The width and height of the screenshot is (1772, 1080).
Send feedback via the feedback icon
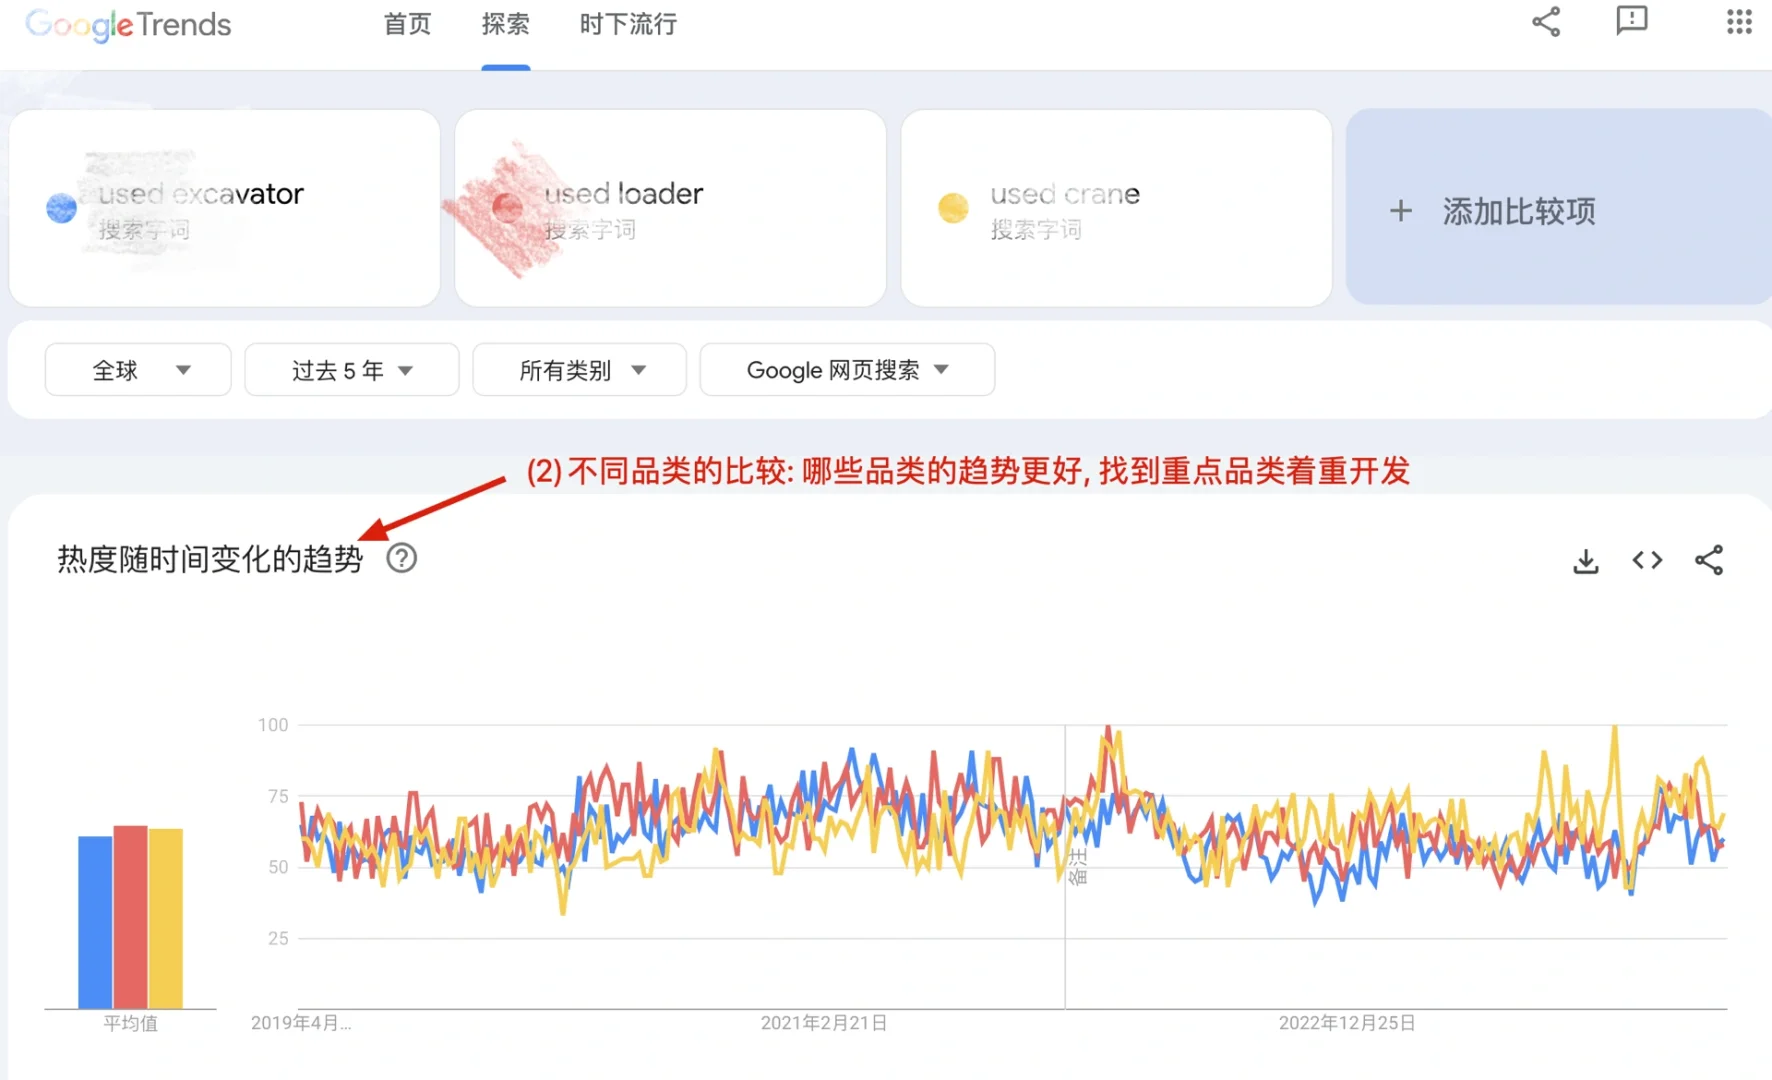(1632, 22)
